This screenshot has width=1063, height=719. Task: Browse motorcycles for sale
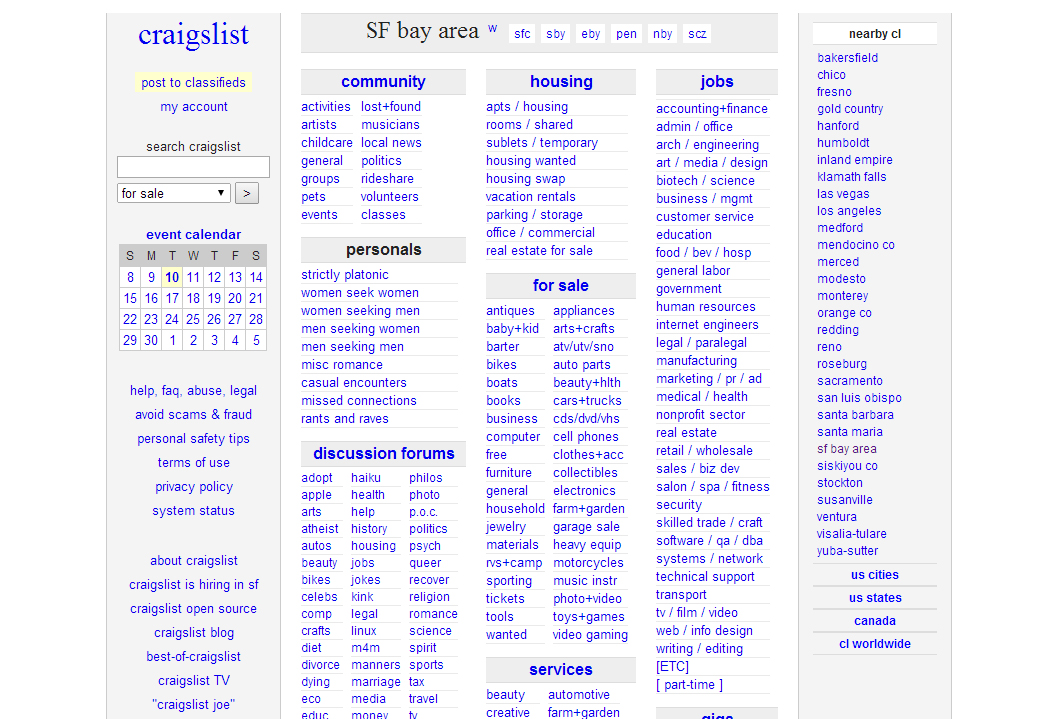pyautogui.click(x=588, y=562)
